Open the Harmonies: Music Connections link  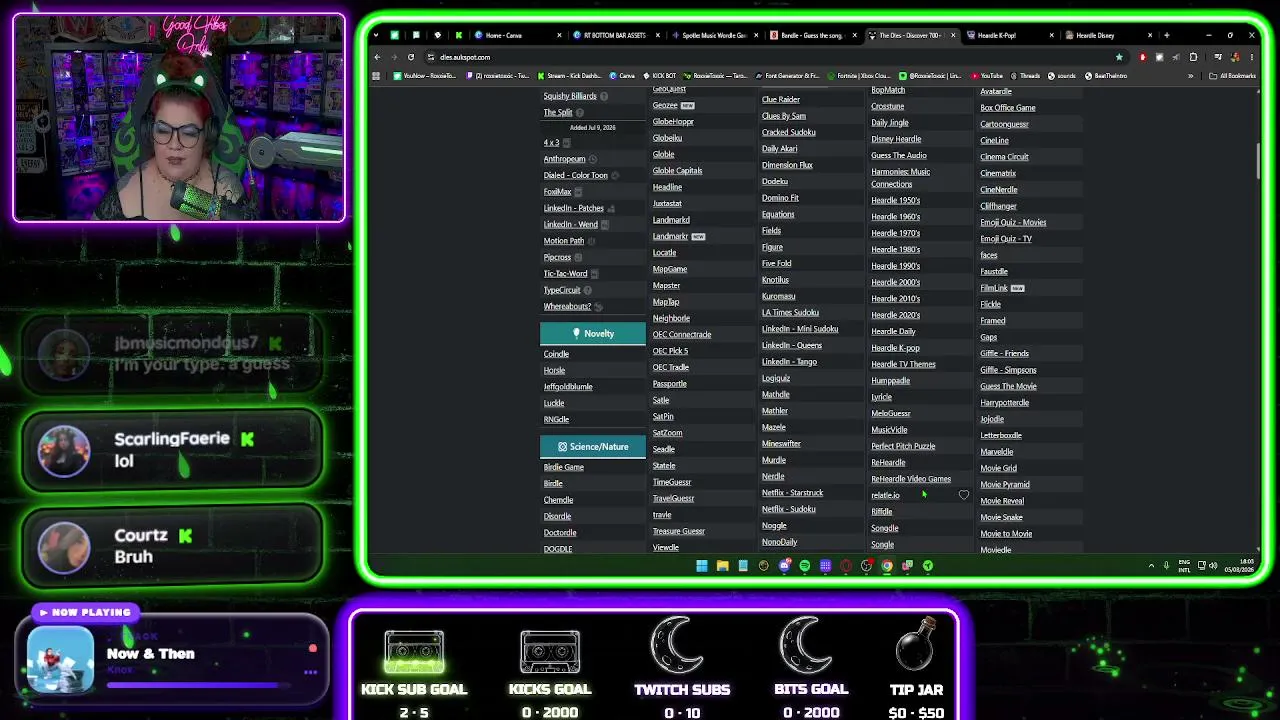tap(900, 178)
